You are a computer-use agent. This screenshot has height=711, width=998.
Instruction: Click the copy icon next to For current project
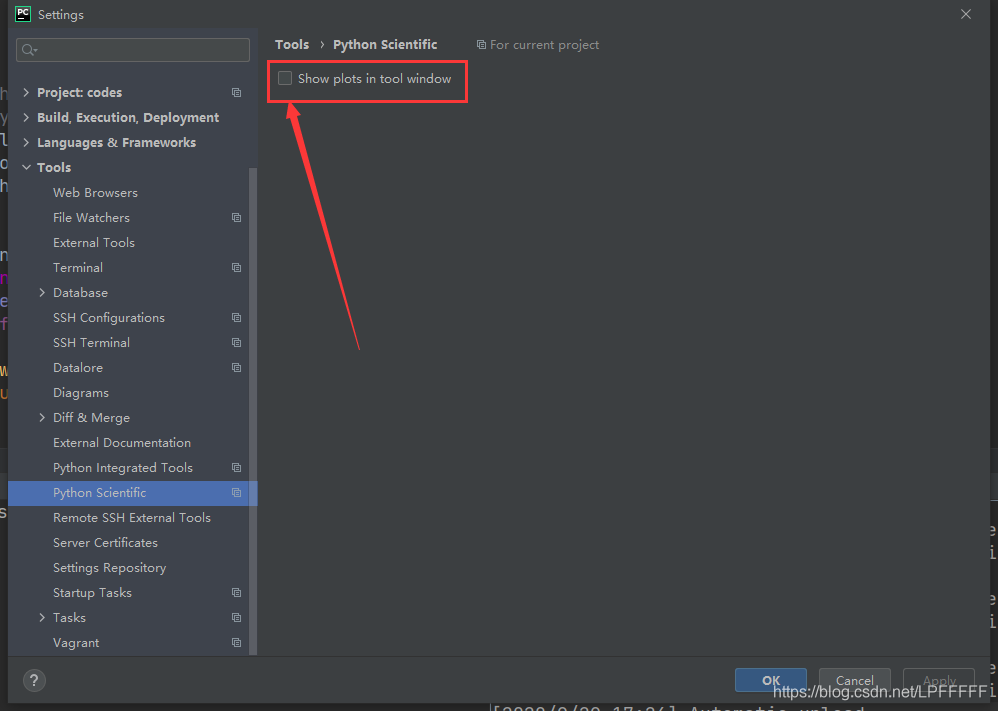[x=481, y=45]
